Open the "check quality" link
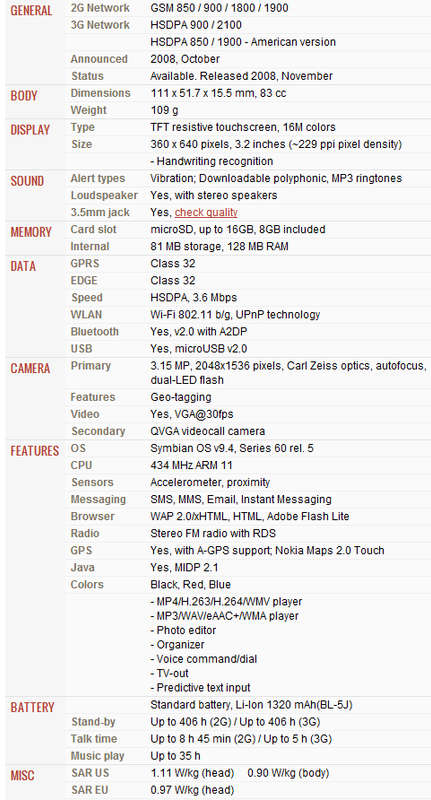The width and height of the screenshot is (431, 800). pos(206,213)
